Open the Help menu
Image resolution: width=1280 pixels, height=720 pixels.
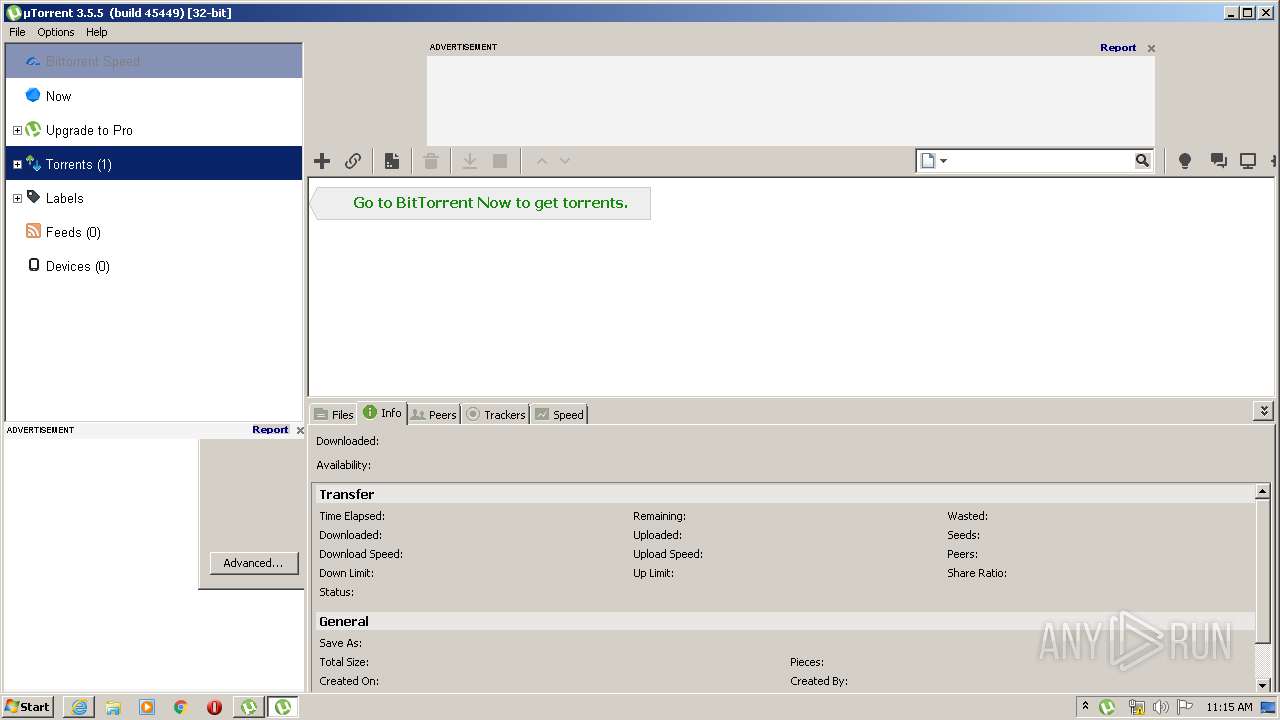click(x=96, y=32)
